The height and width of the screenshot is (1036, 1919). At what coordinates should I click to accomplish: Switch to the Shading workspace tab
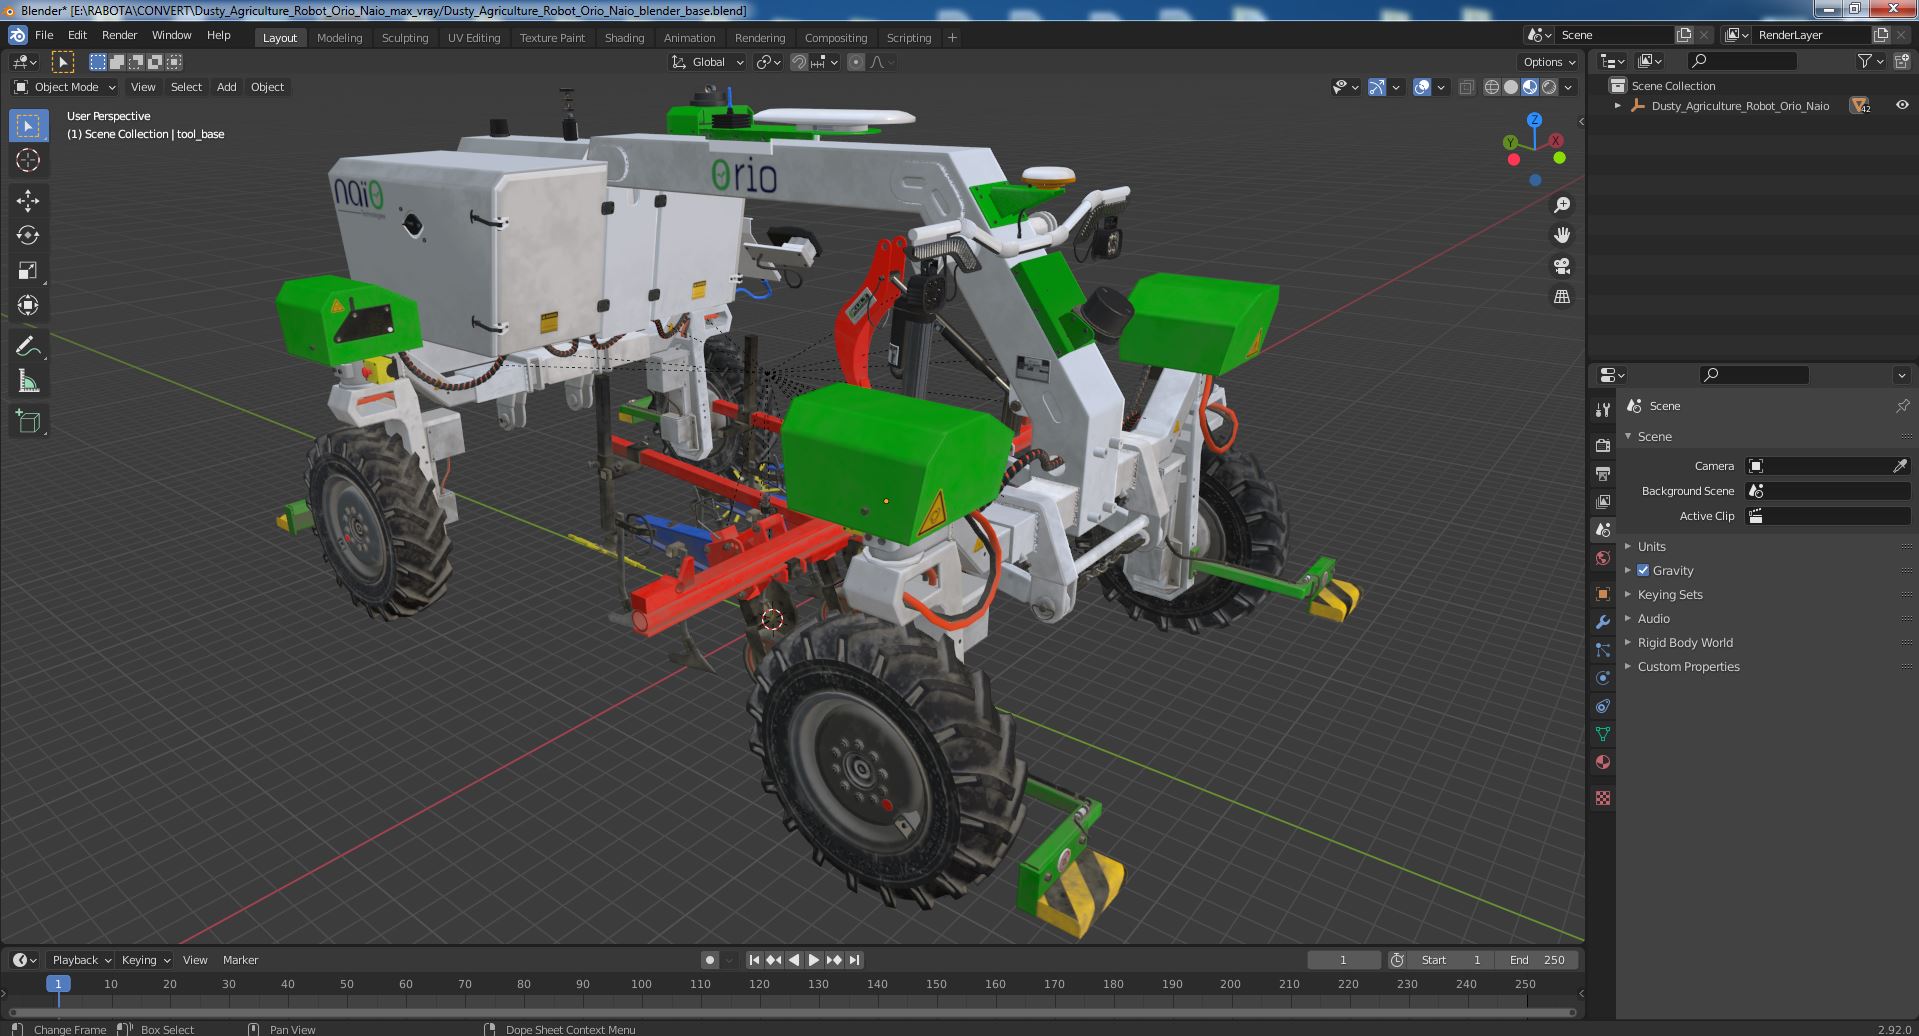pos(624,38)
